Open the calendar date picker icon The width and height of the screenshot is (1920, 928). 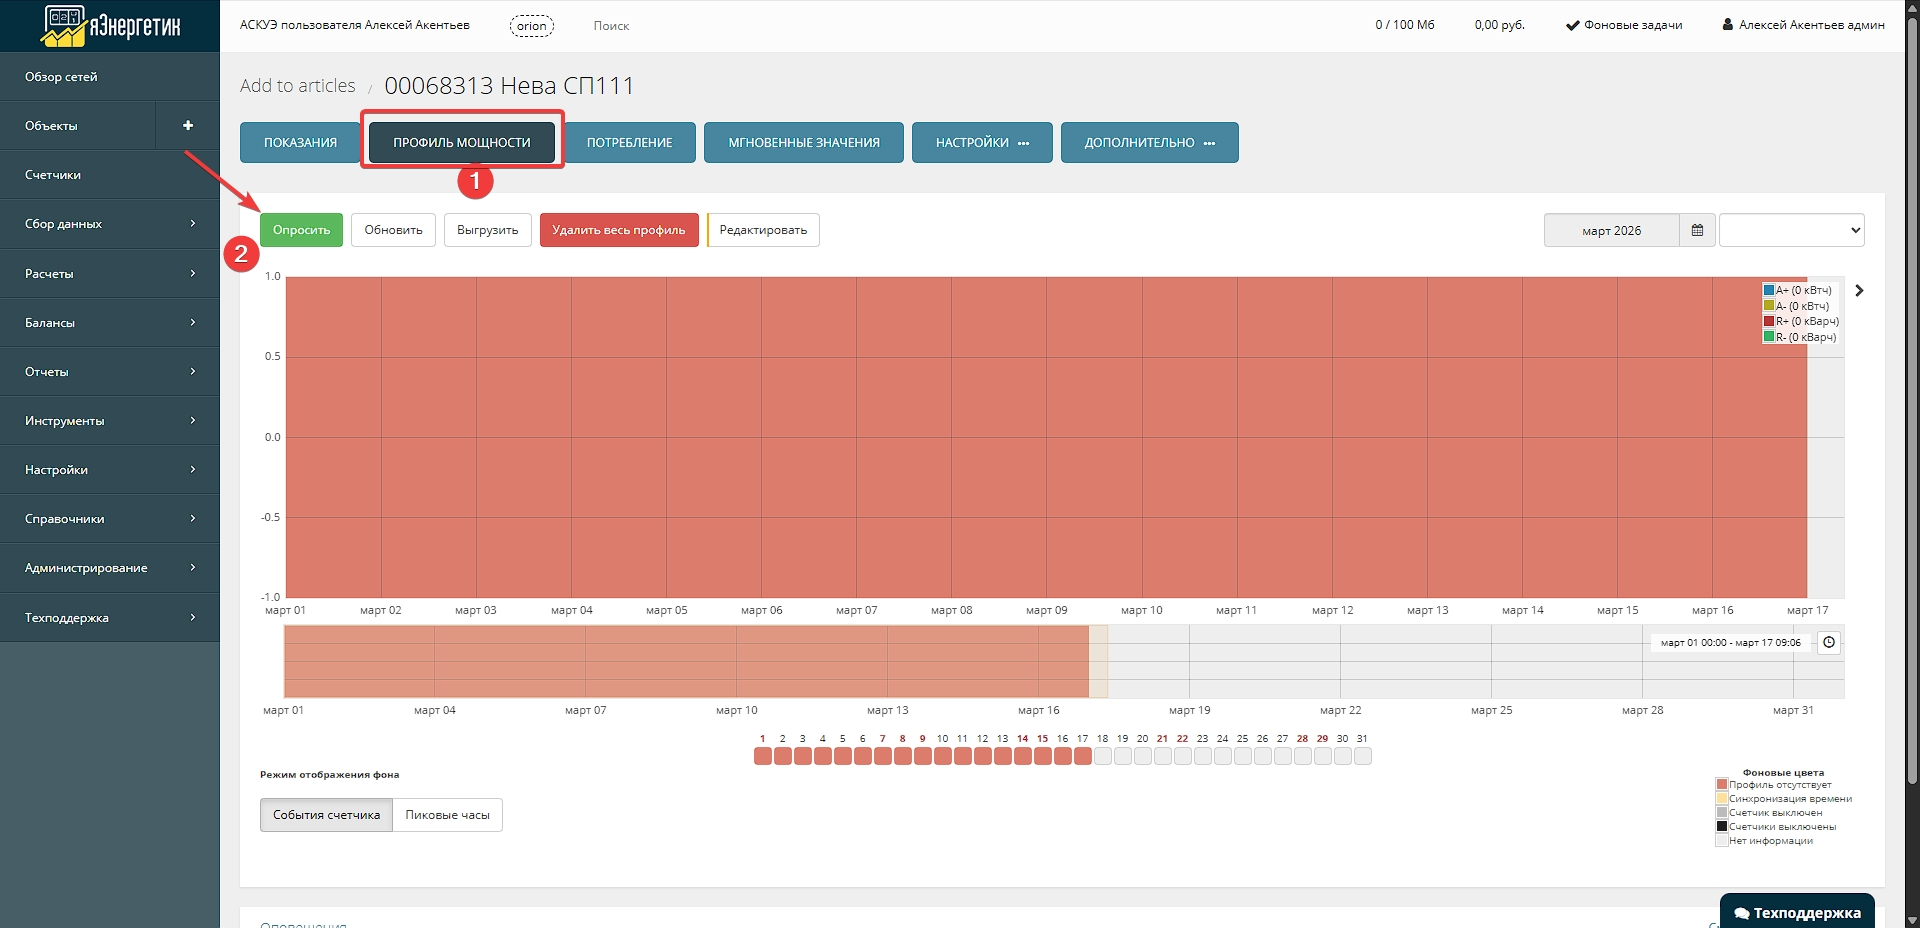tap(1697, 230)
